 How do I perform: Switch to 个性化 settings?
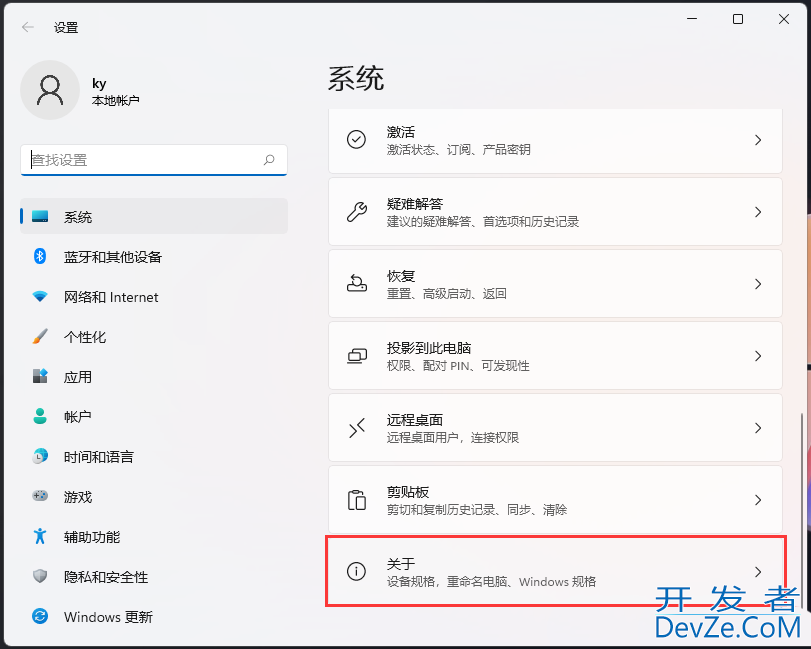coord(154,337)
